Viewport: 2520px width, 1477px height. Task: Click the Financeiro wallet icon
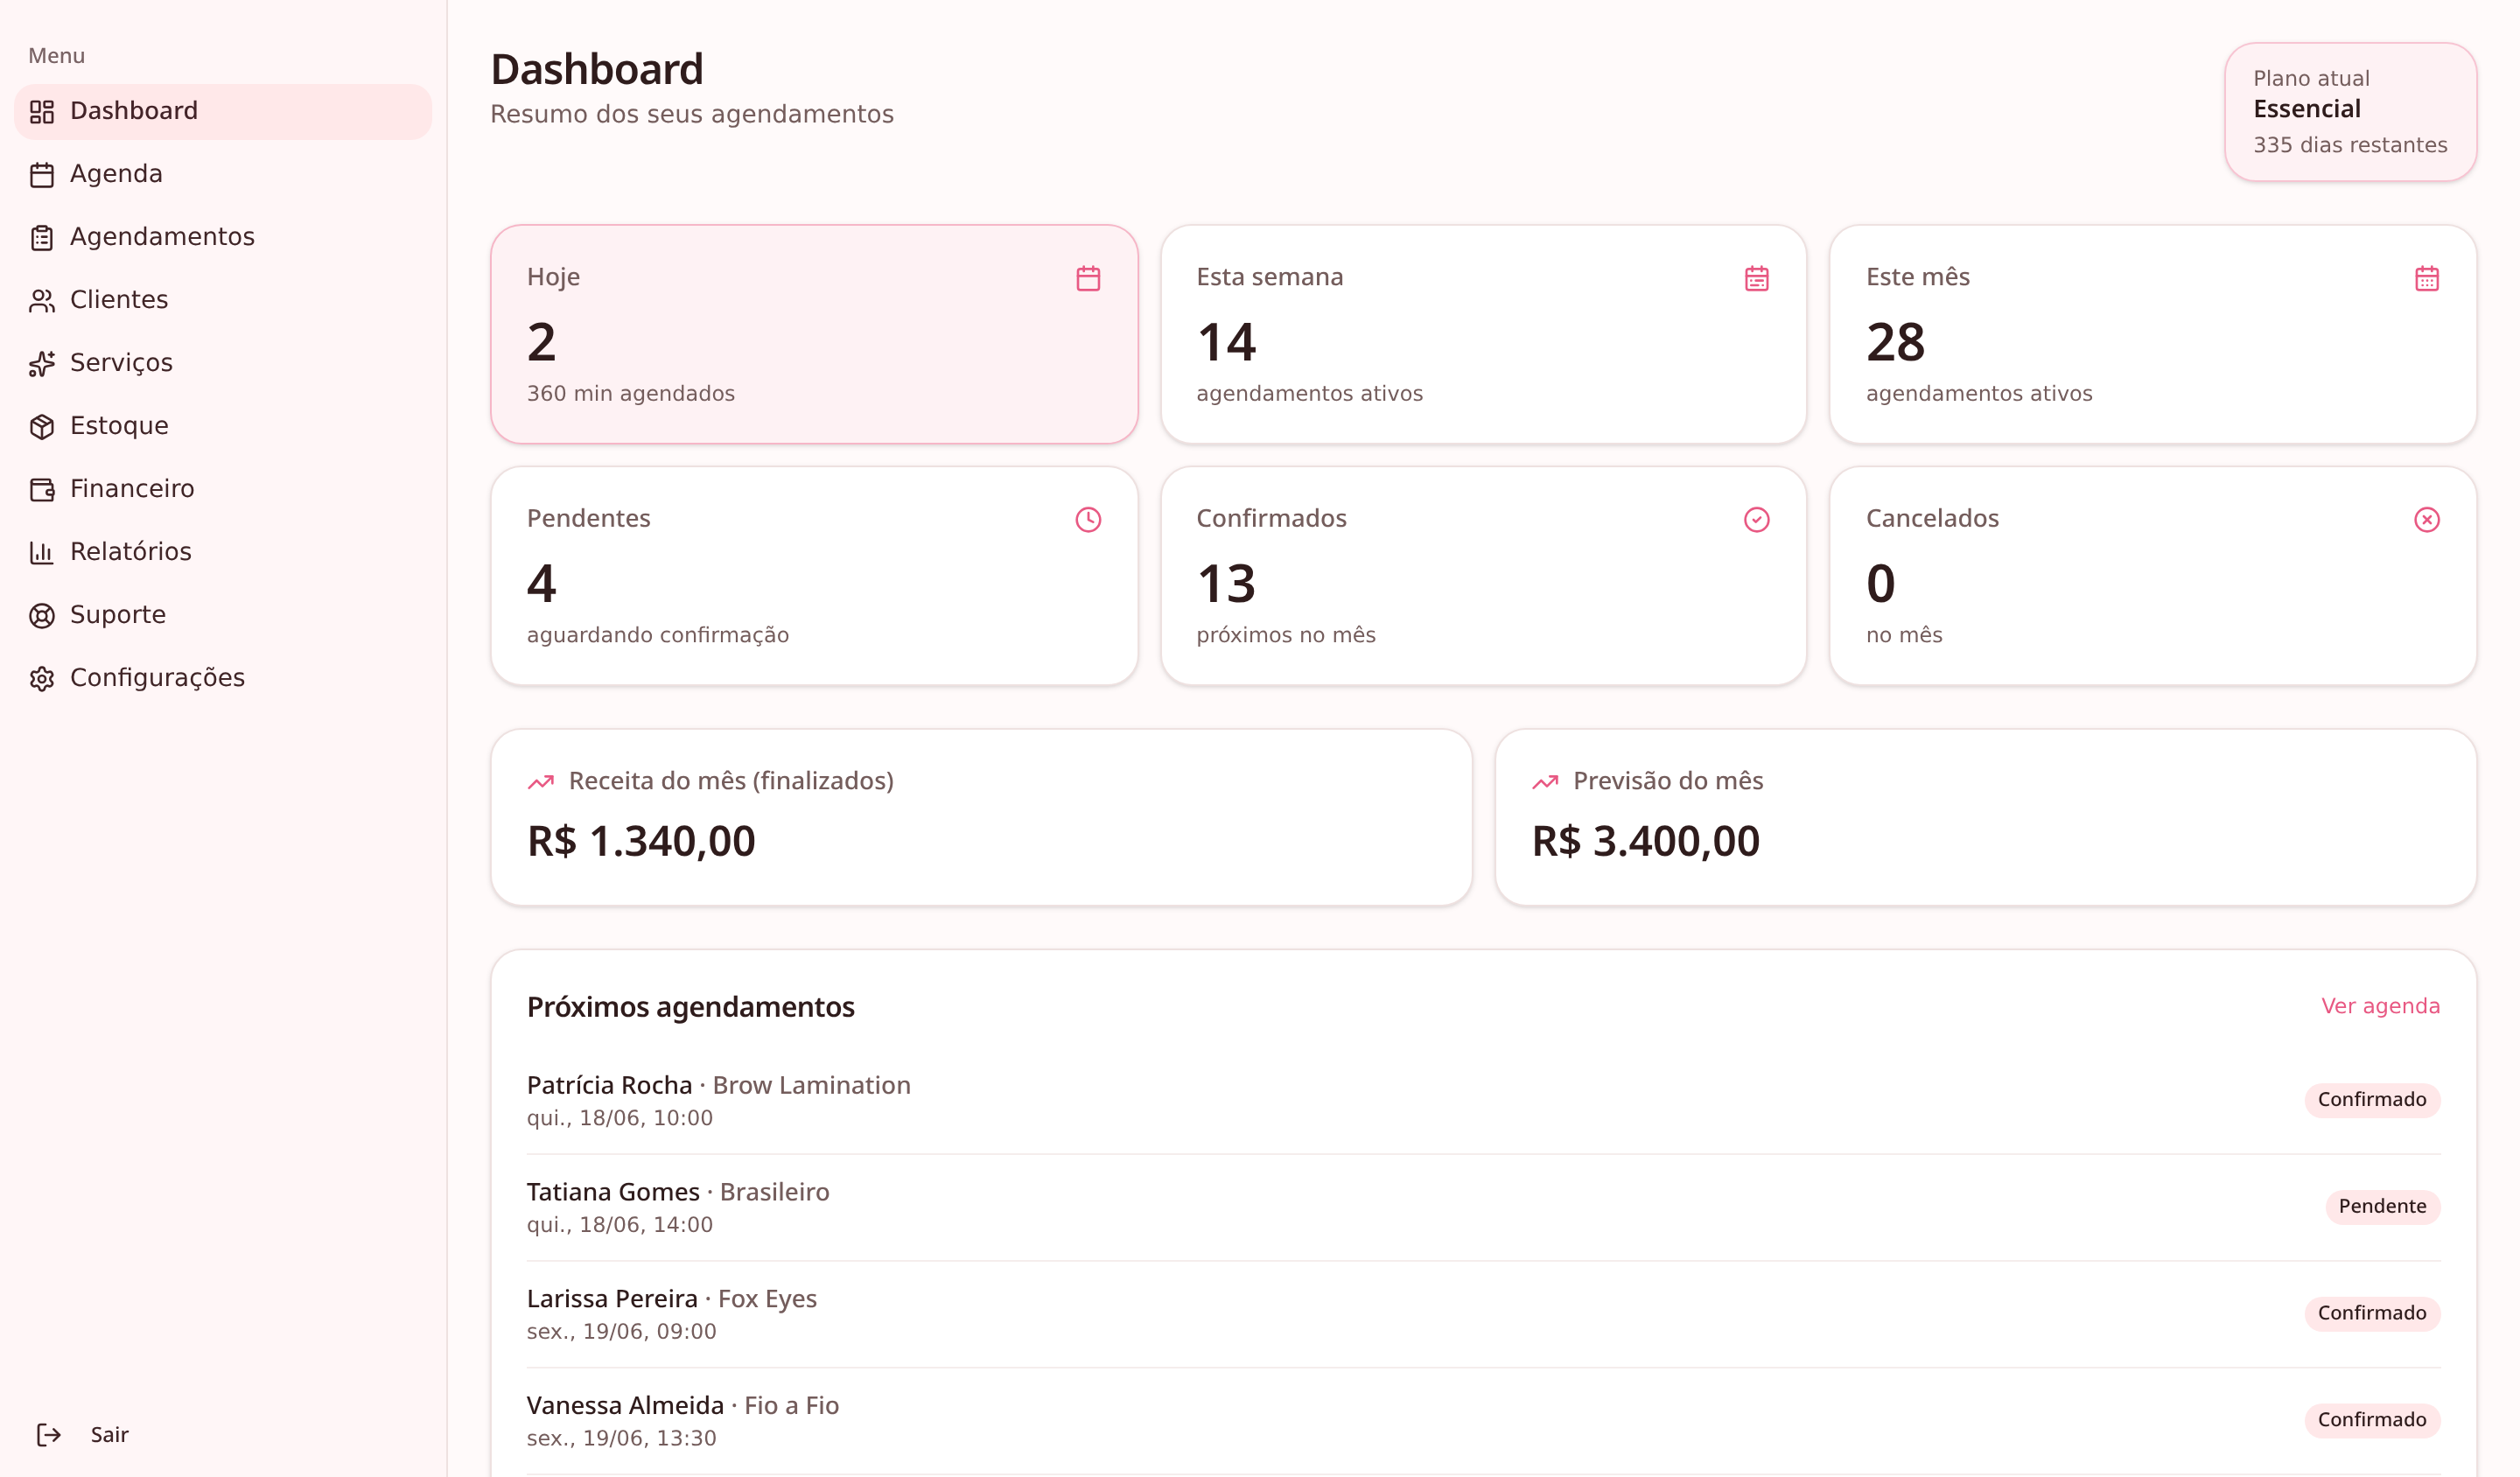click(42, 490)
